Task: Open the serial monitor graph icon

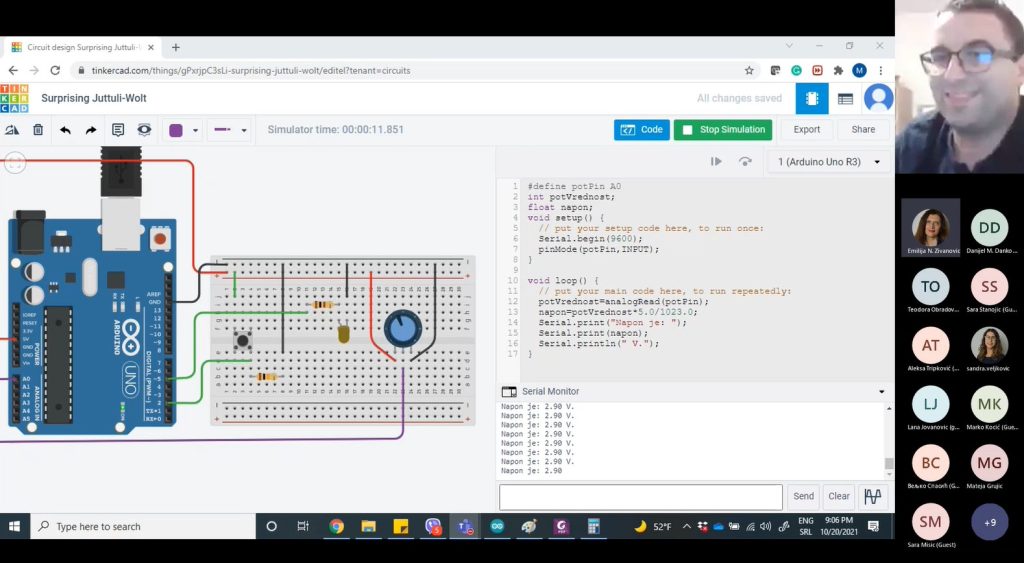Action: pos(873,496)
